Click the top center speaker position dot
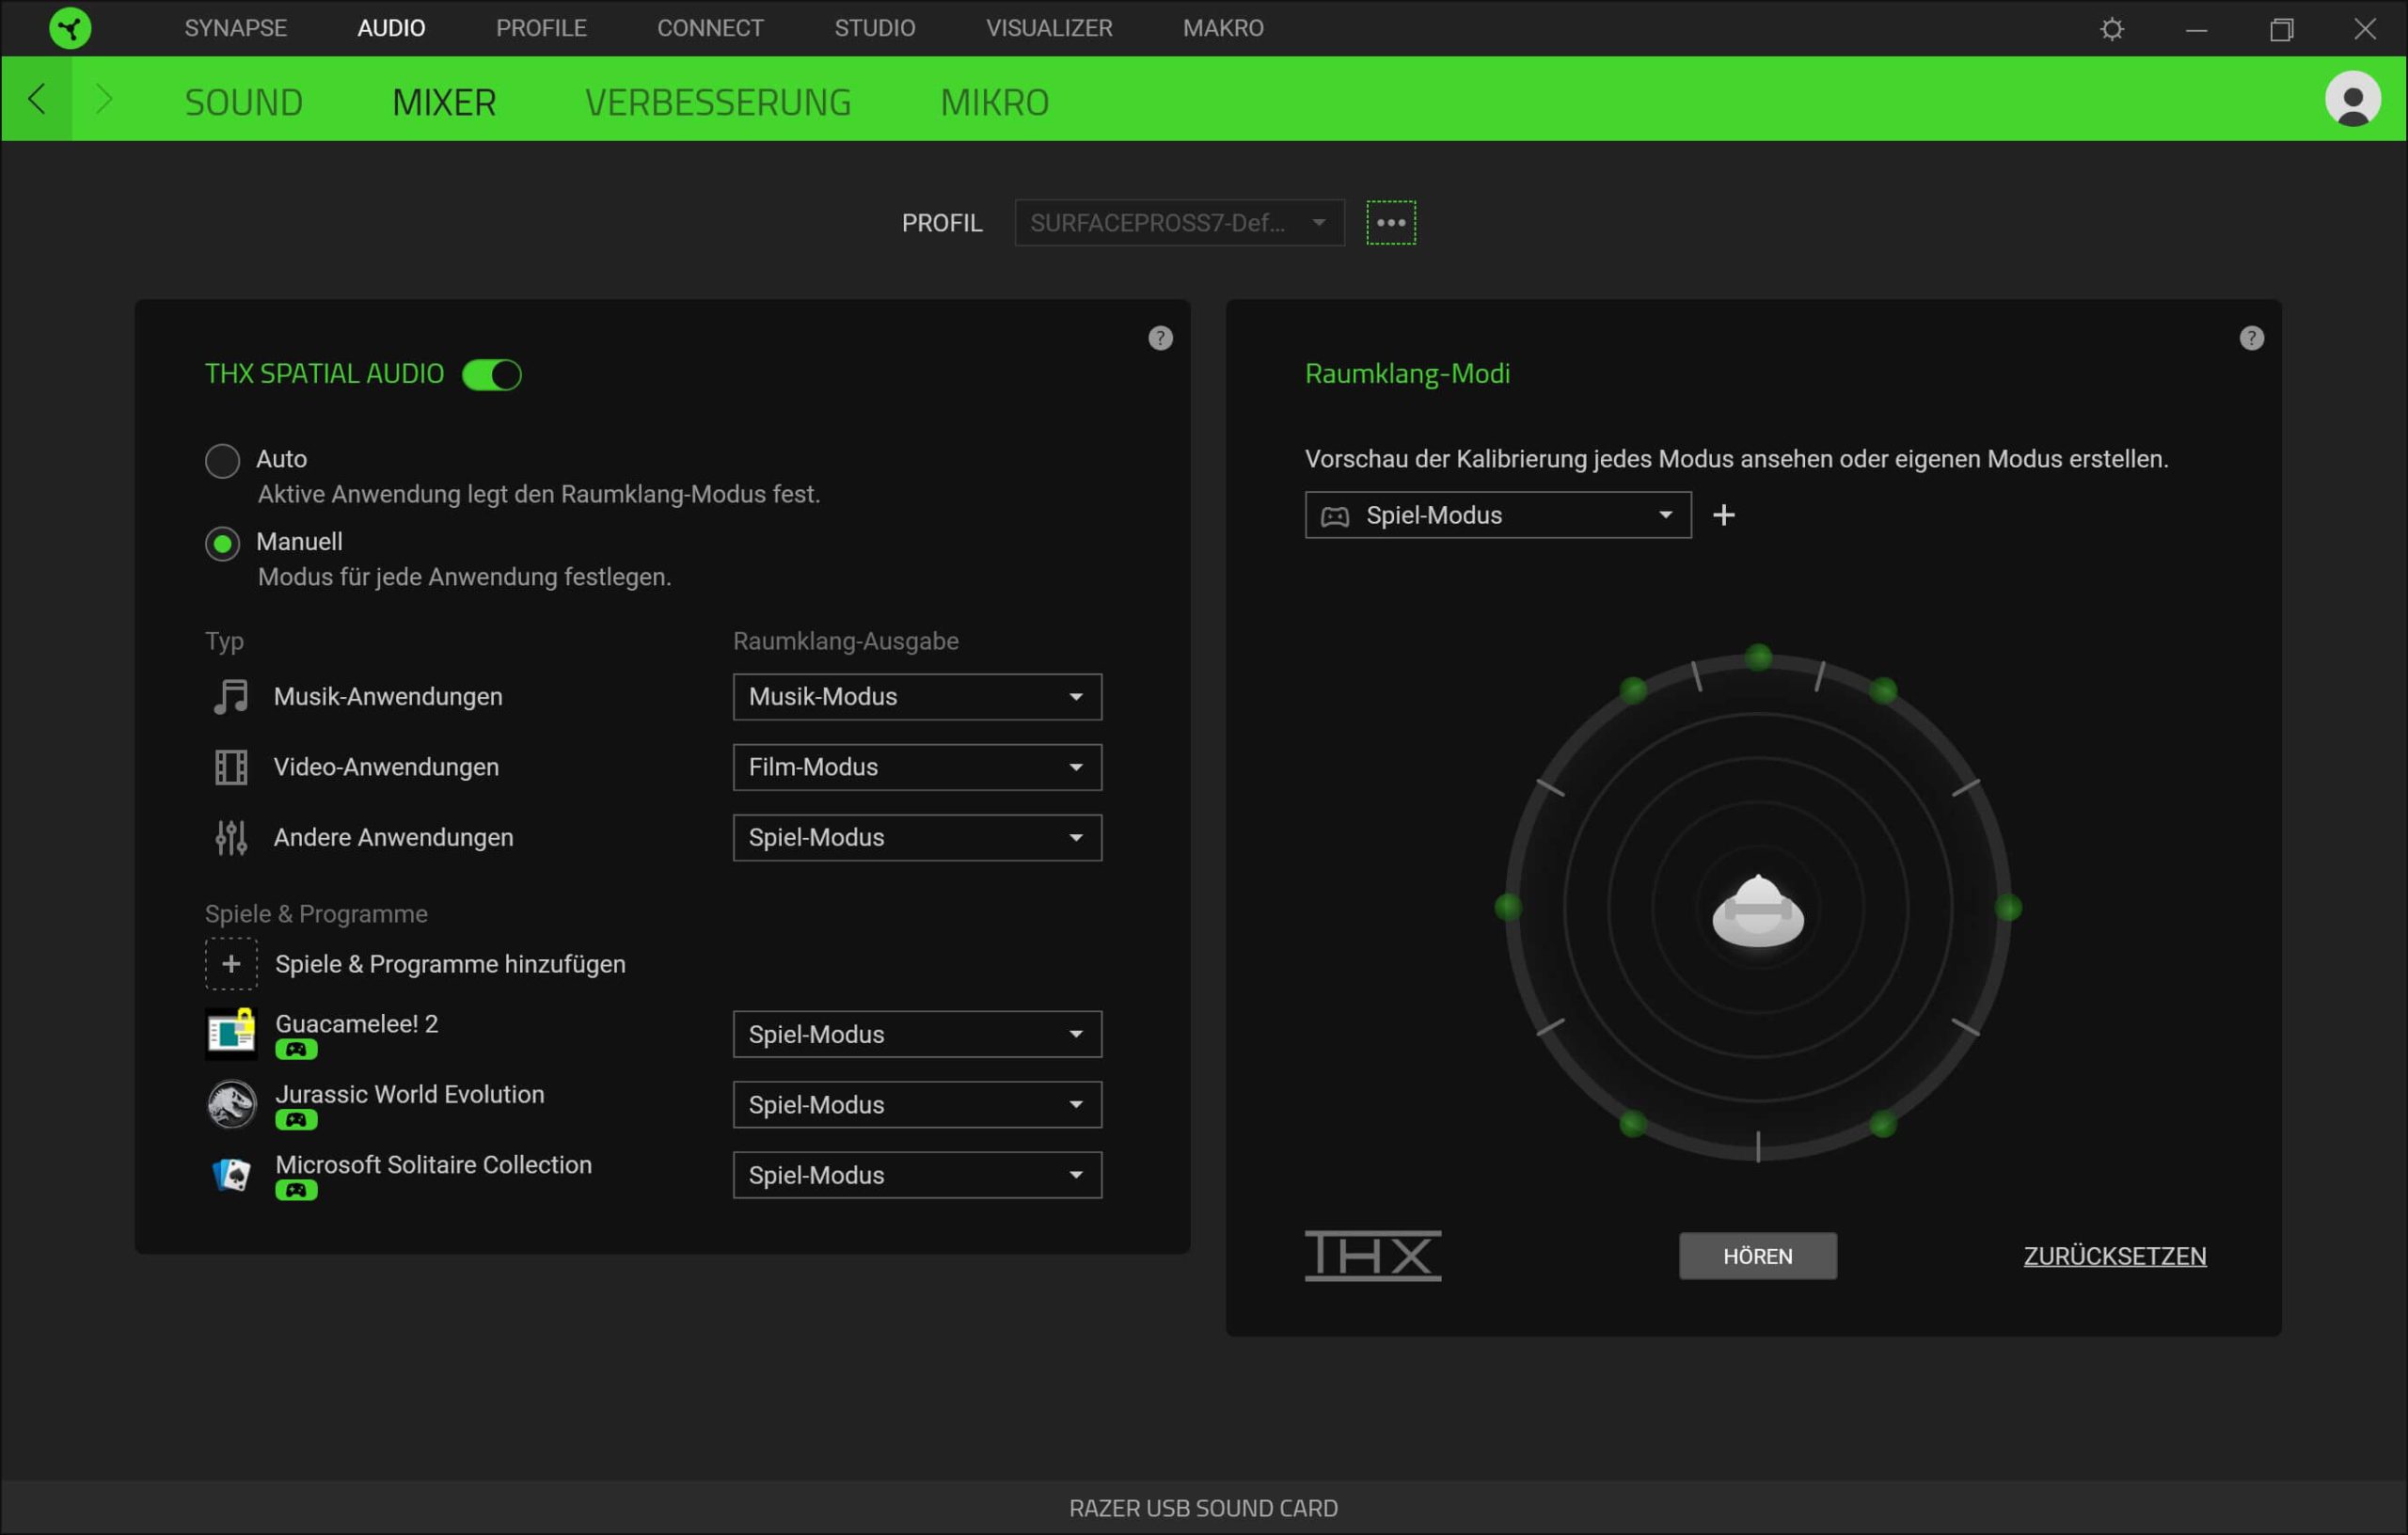Image resolution: width=2408 pixels, height=1535 pixels. pos(1758,657)
